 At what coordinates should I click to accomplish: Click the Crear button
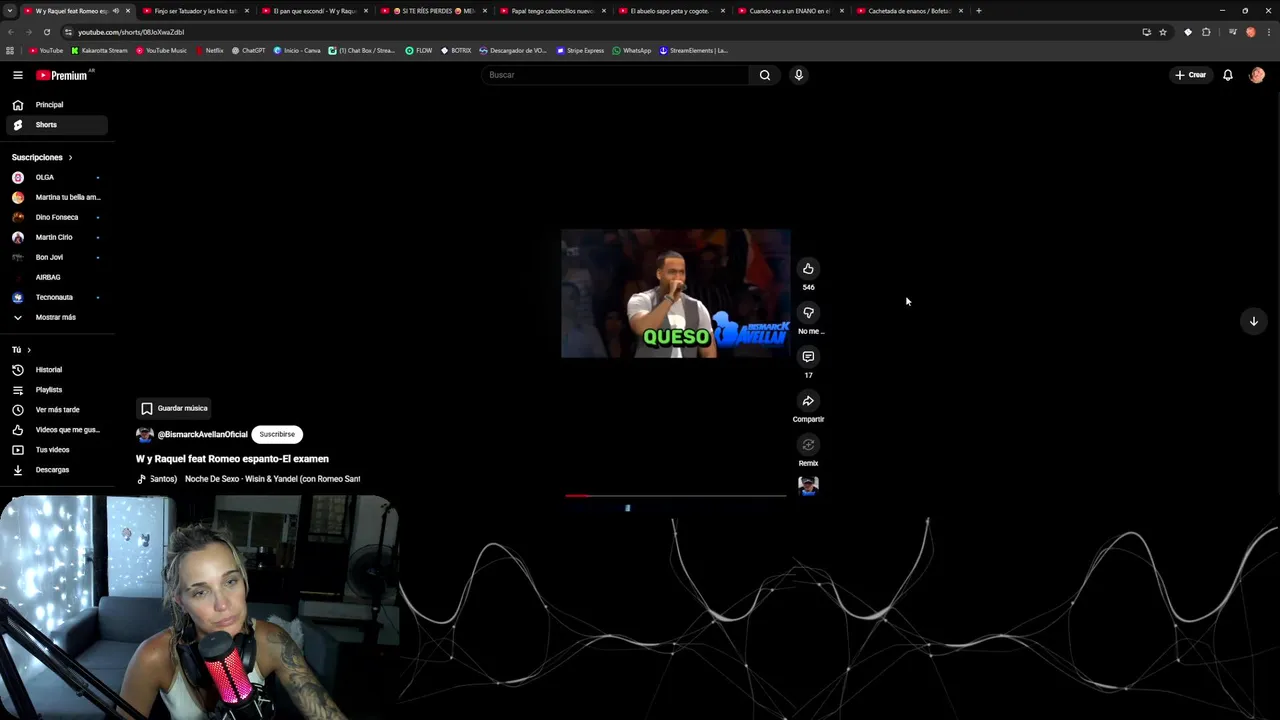(1190, 75)
